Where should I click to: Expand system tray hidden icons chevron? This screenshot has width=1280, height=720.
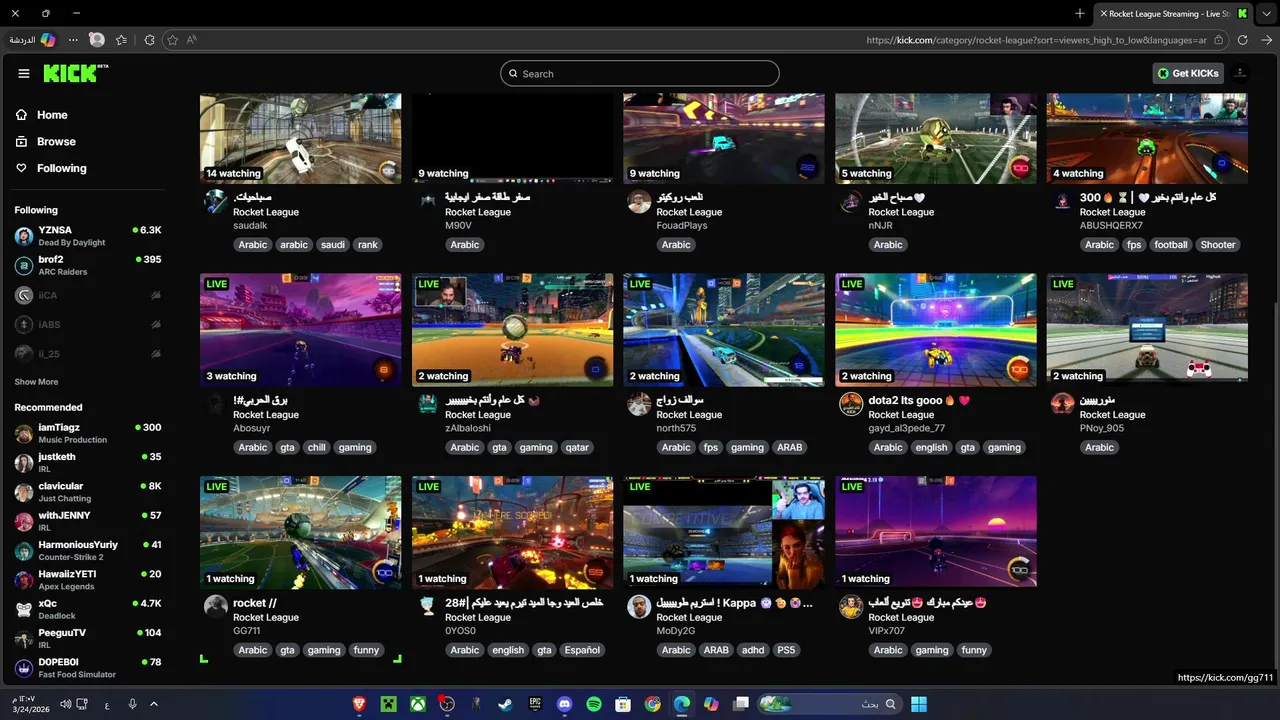pyautogui.click(x=154, y=704)
